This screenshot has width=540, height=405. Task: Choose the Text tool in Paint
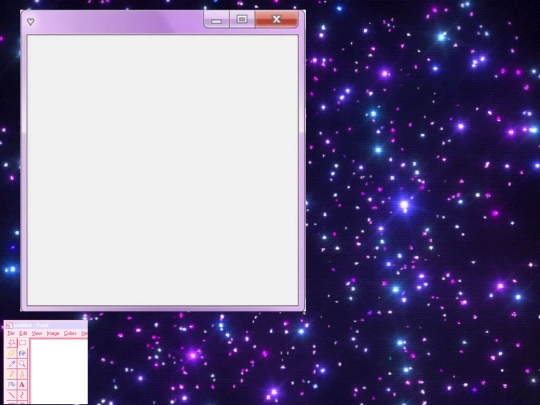pyautogui.click(x=22, y=384)
